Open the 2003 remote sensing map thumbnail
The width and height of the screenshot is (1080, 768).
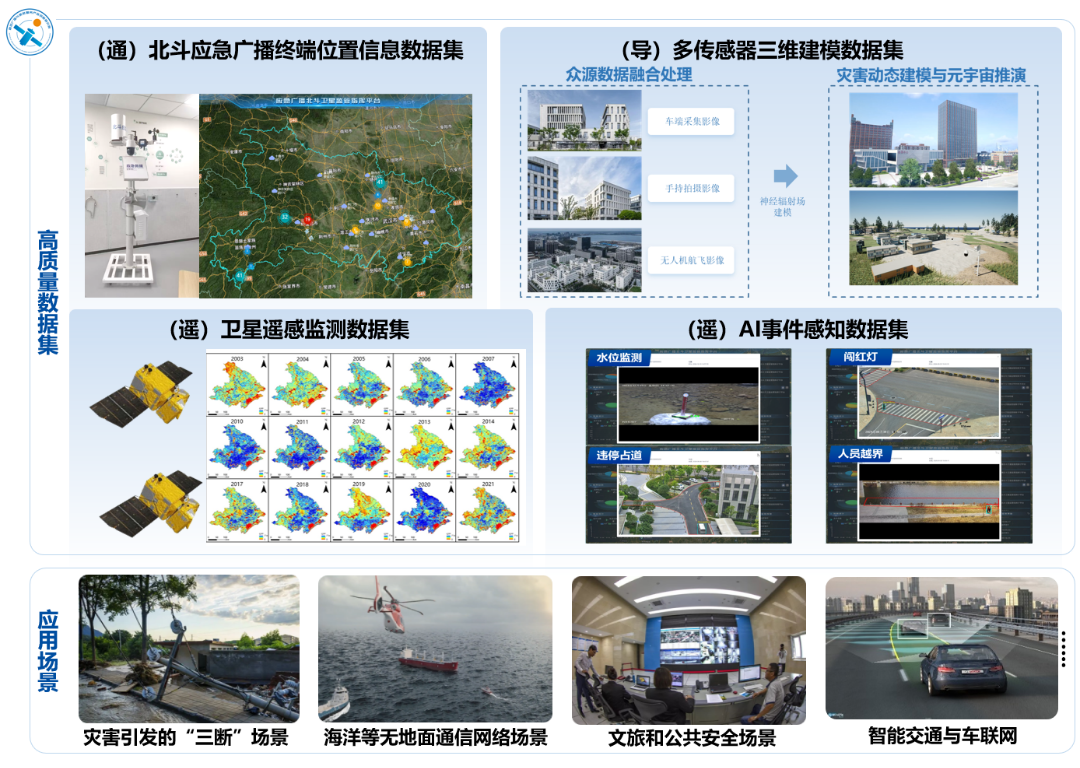point(237,383)
